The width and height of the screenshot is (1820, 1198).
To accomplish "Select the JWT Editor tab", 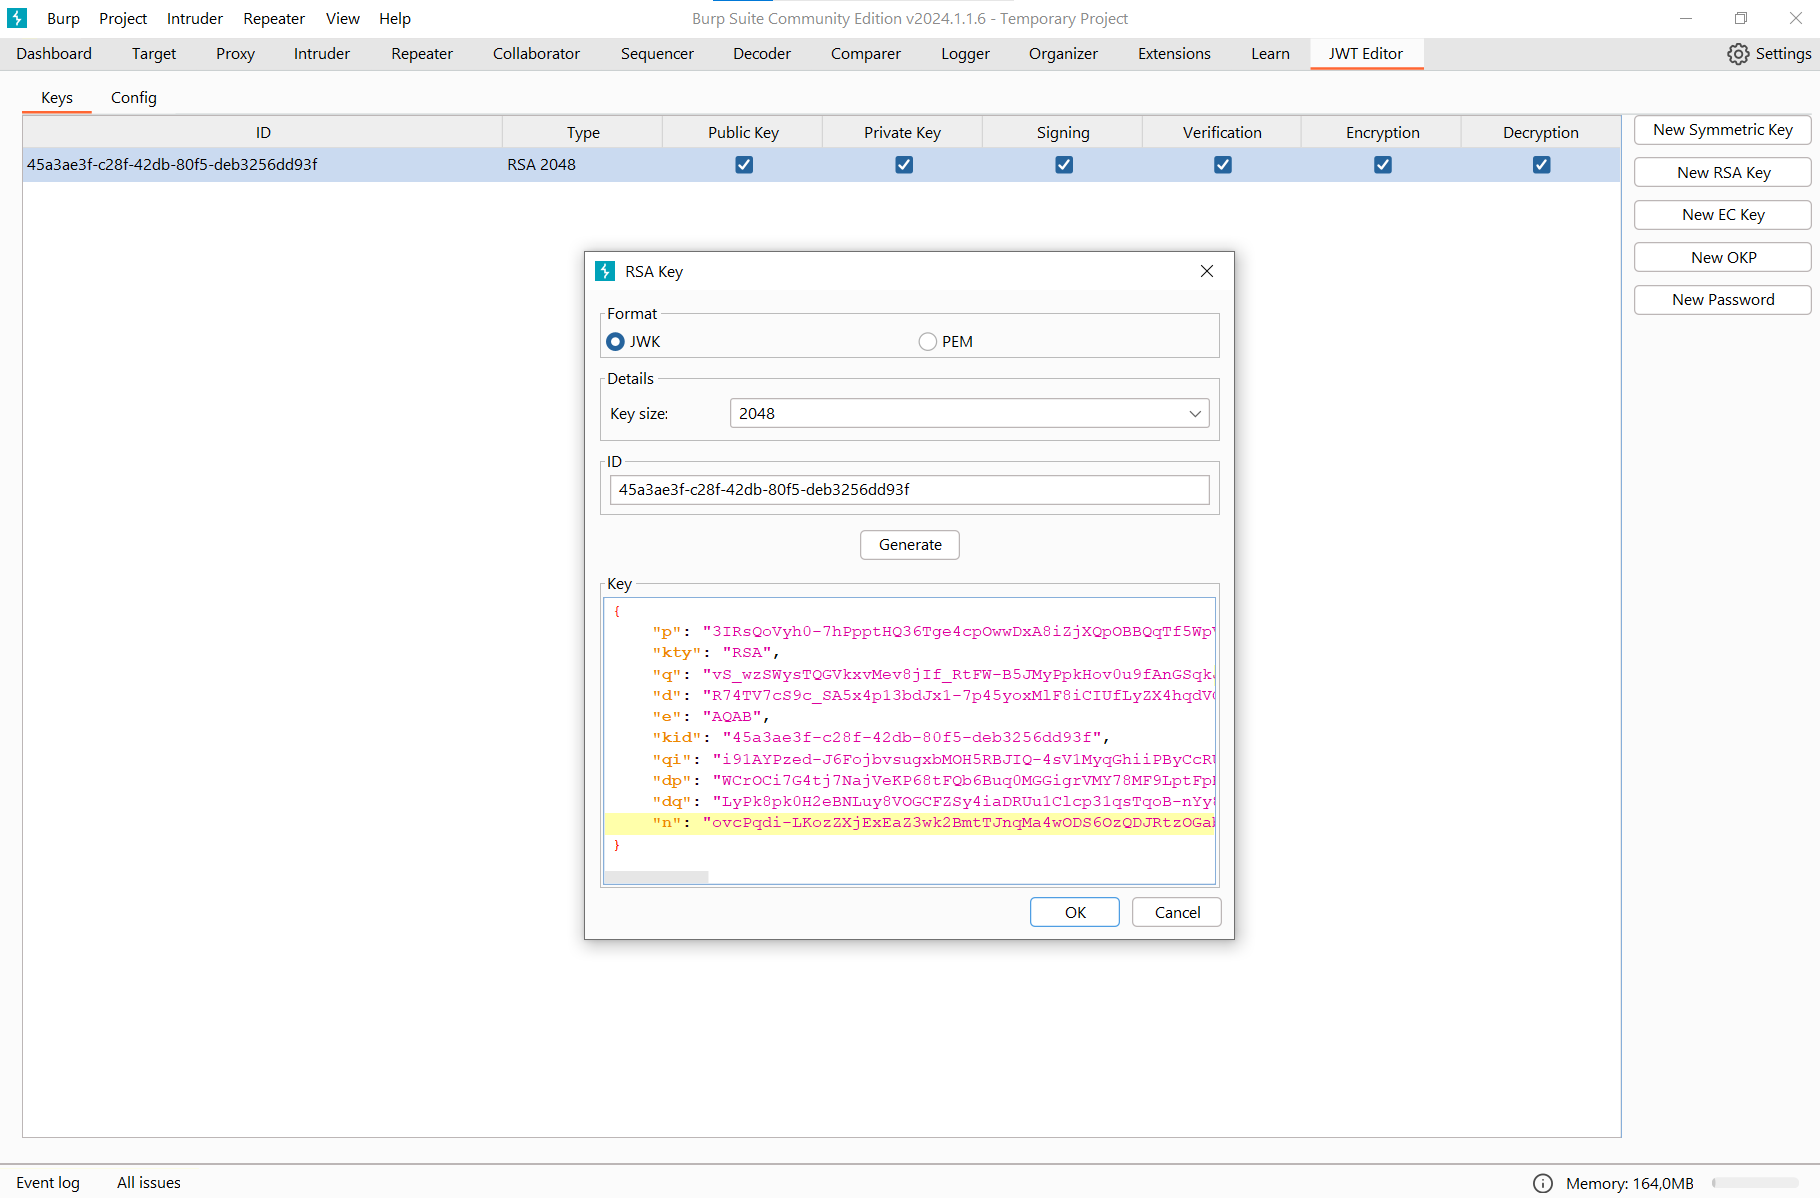I will [1366, 54].
